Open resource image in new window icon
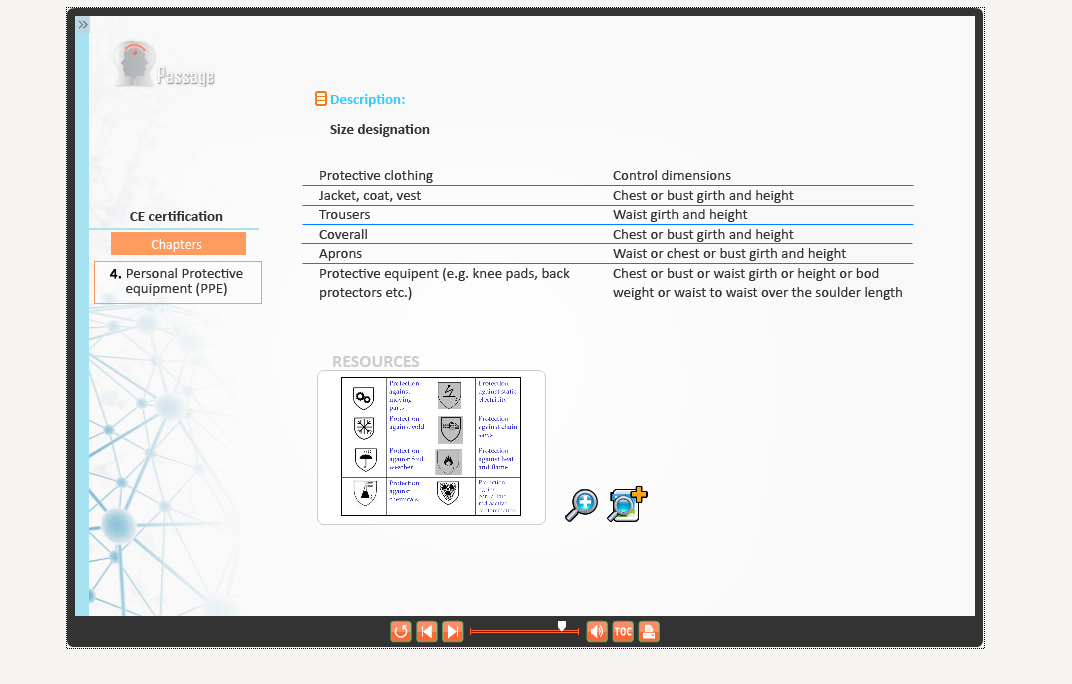Screen dimensions: 1072x684 [x=628, y=505]
